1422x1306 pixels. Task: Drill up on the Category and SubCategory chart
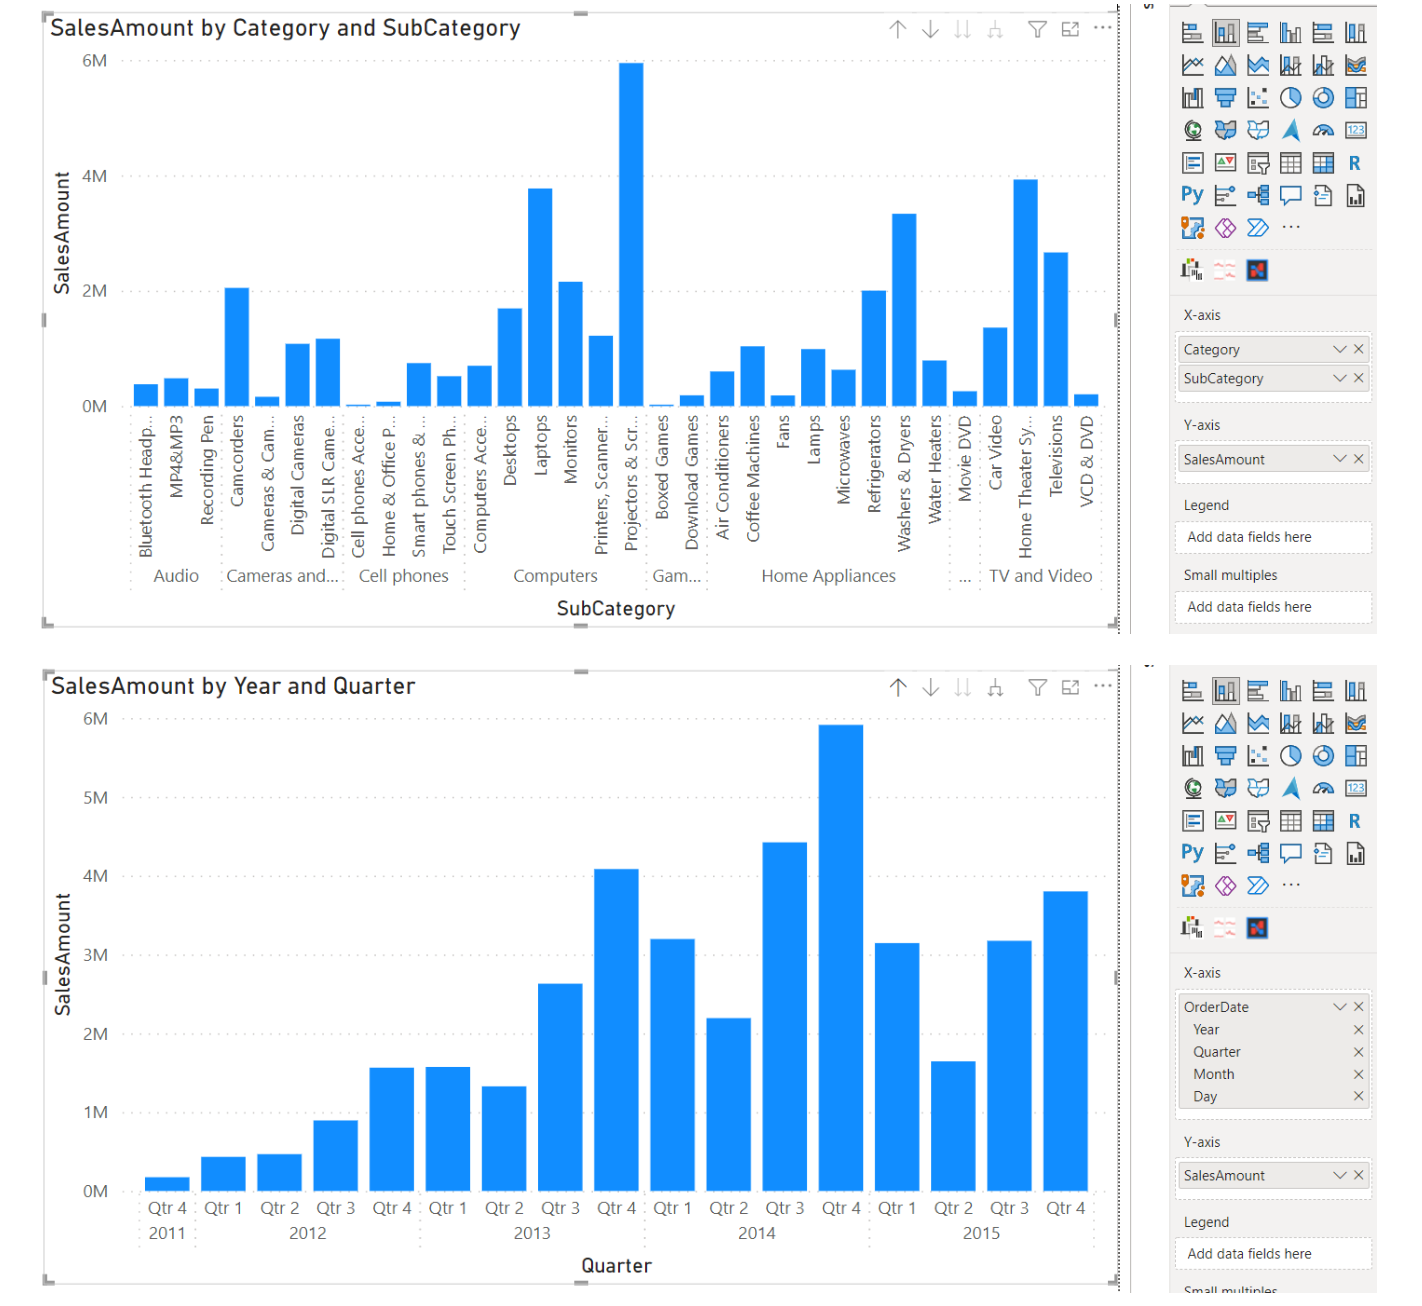click(898, 30)
